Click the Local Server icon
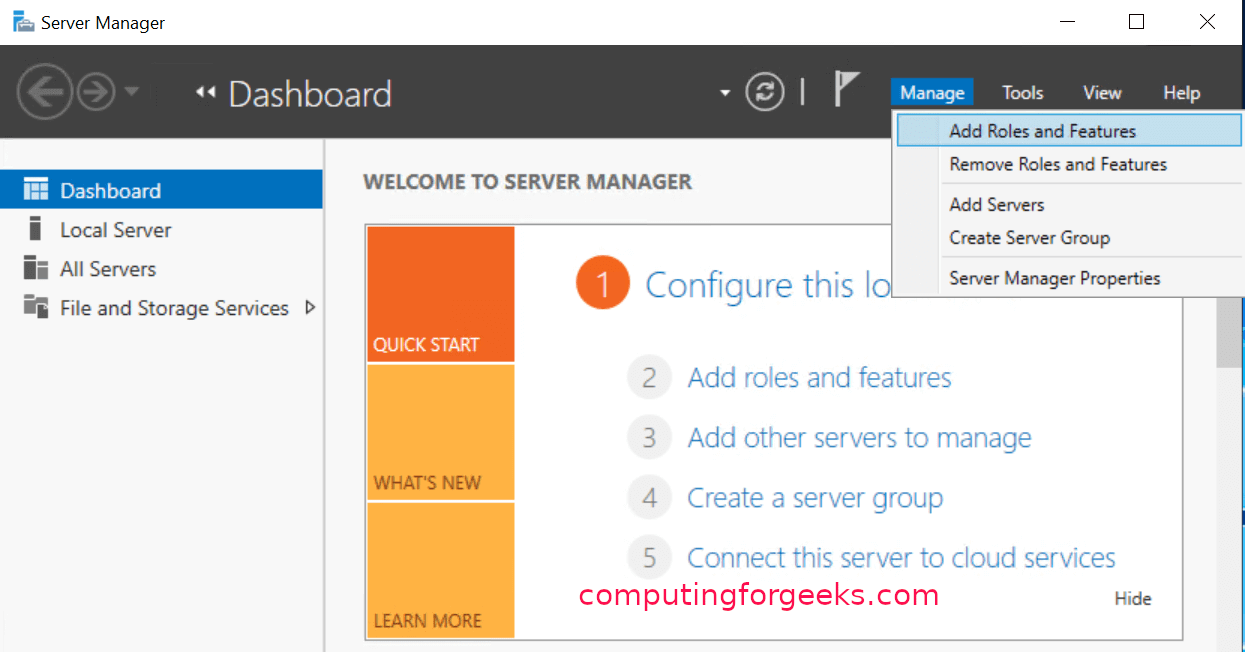Viewport: 1245px width, 652px height. [x=36, y=229]
